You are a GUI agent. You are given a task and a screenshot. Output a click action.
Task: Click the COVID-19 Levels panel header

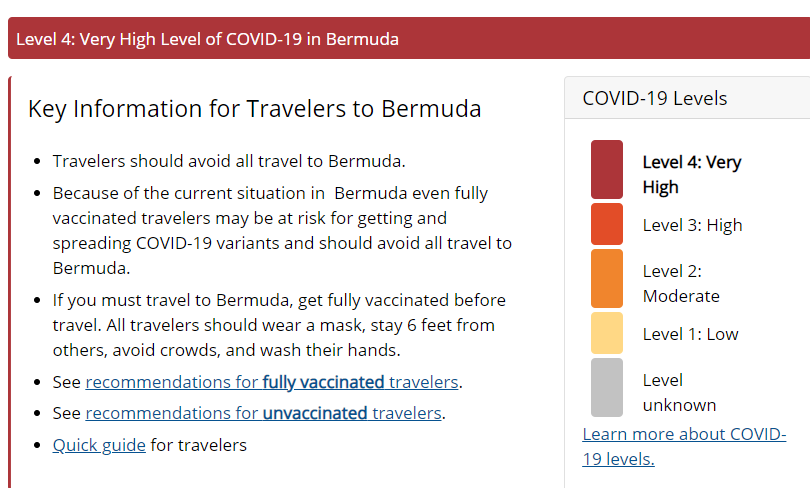654,98
